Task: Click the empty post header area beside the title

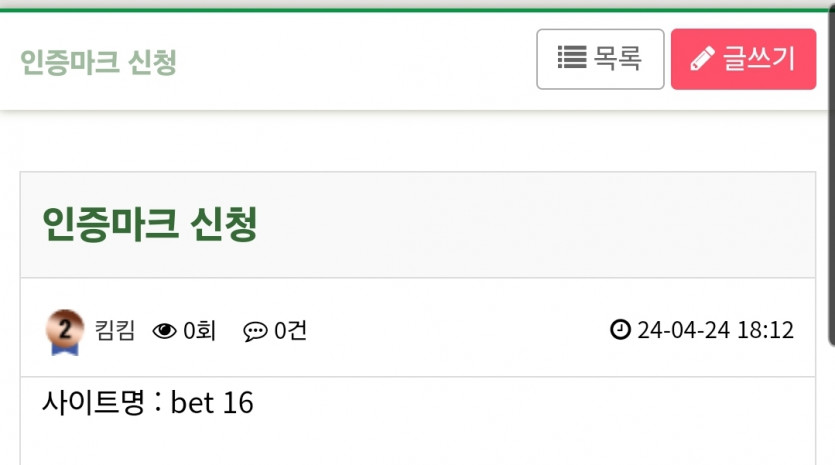Action: (x=540, y=225)
